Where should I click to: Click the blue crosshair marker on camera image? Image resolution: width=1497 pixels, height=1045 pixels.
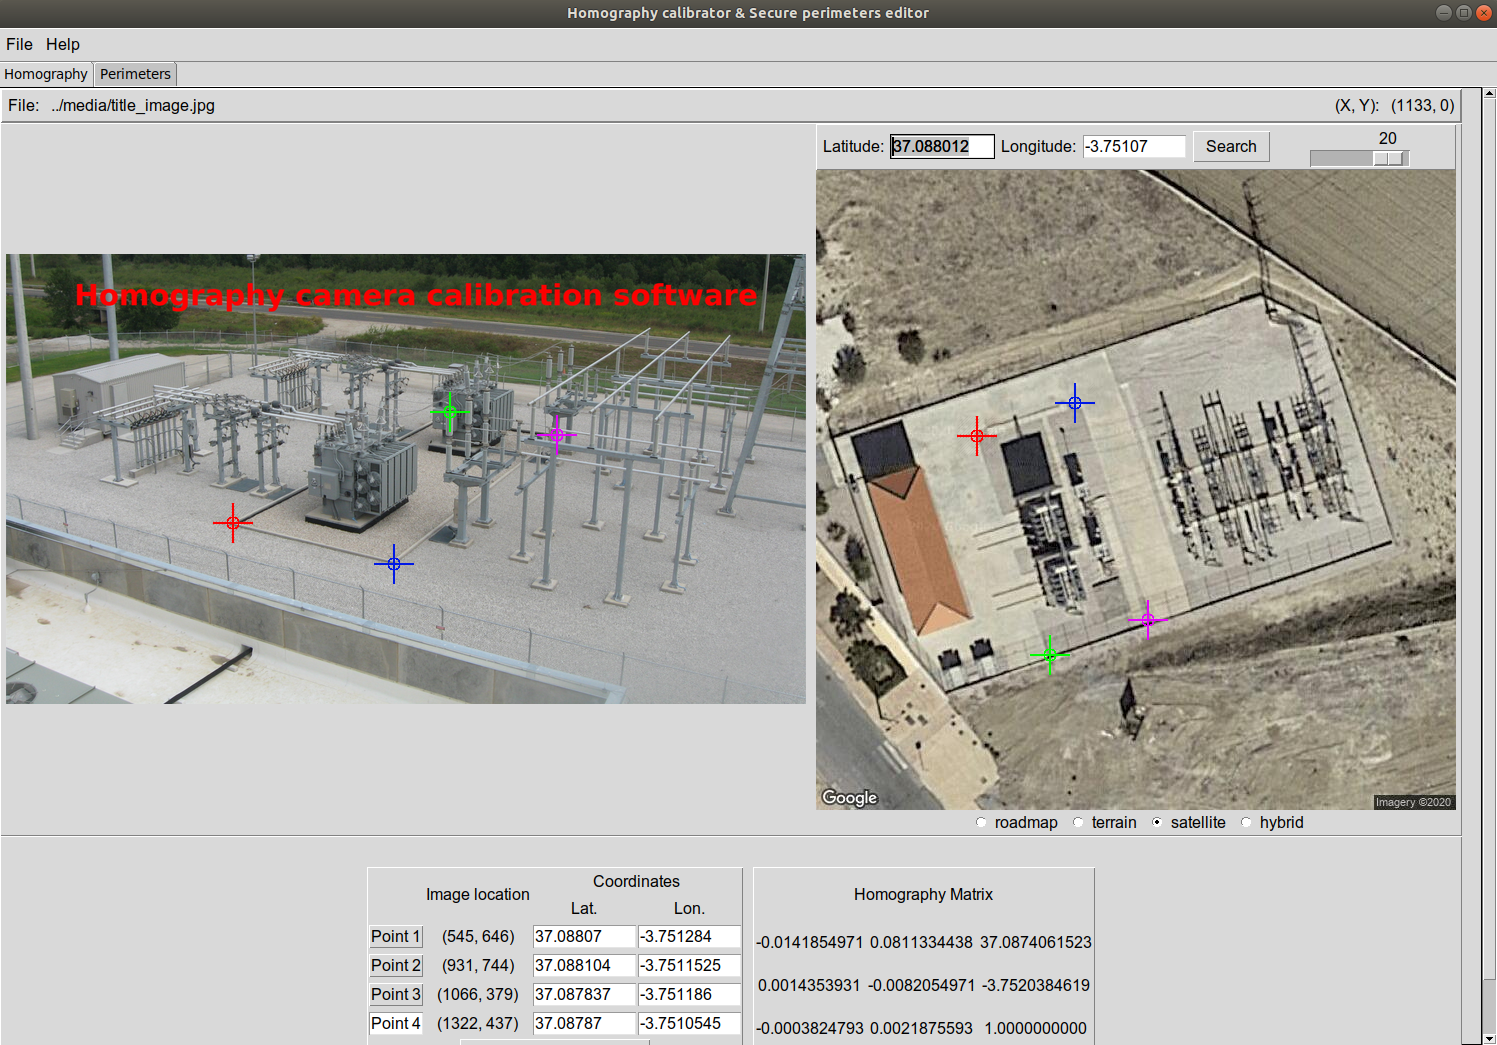pyautogui.click(x=394, y=564)
